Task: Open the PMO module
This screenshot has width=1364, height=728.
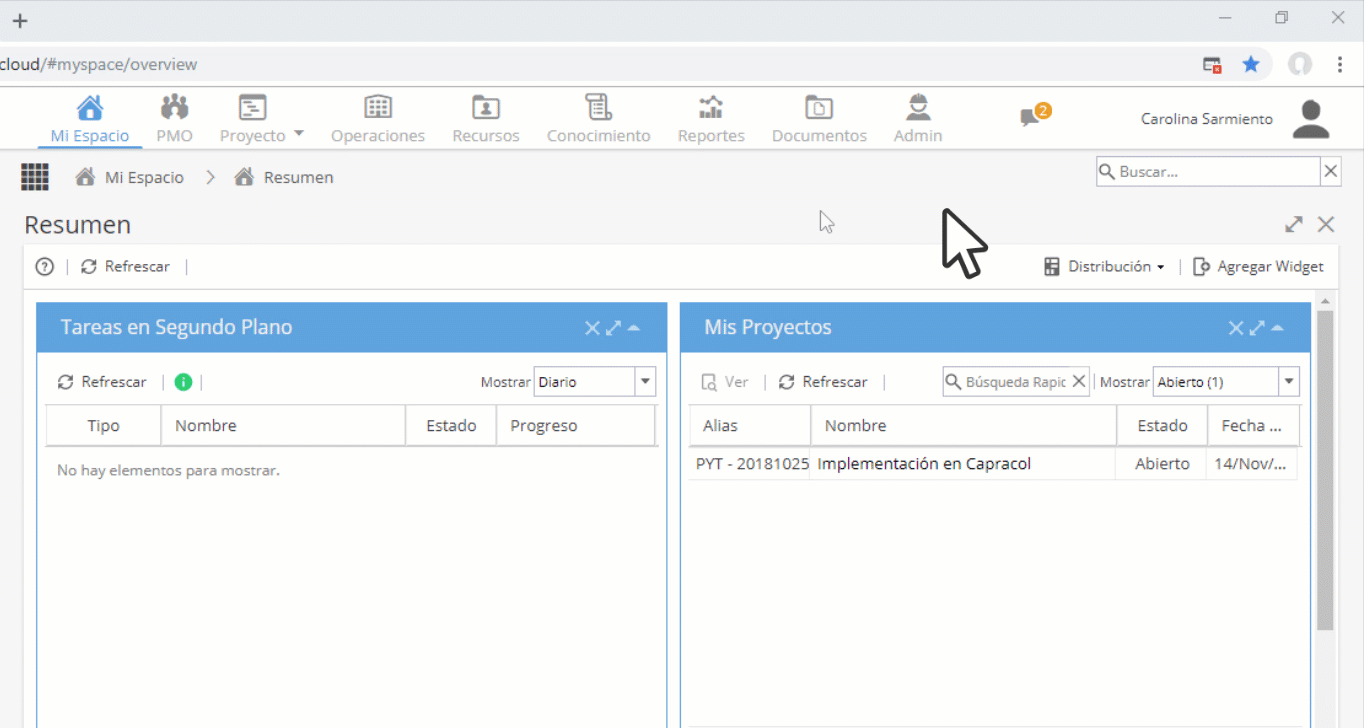Action: click(174, 119)
